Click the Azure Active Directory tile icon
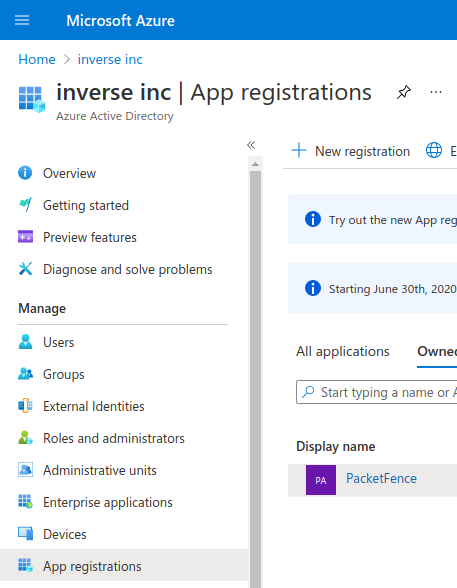Viewport: 457px width, 588px height. (x=31, y=99)
